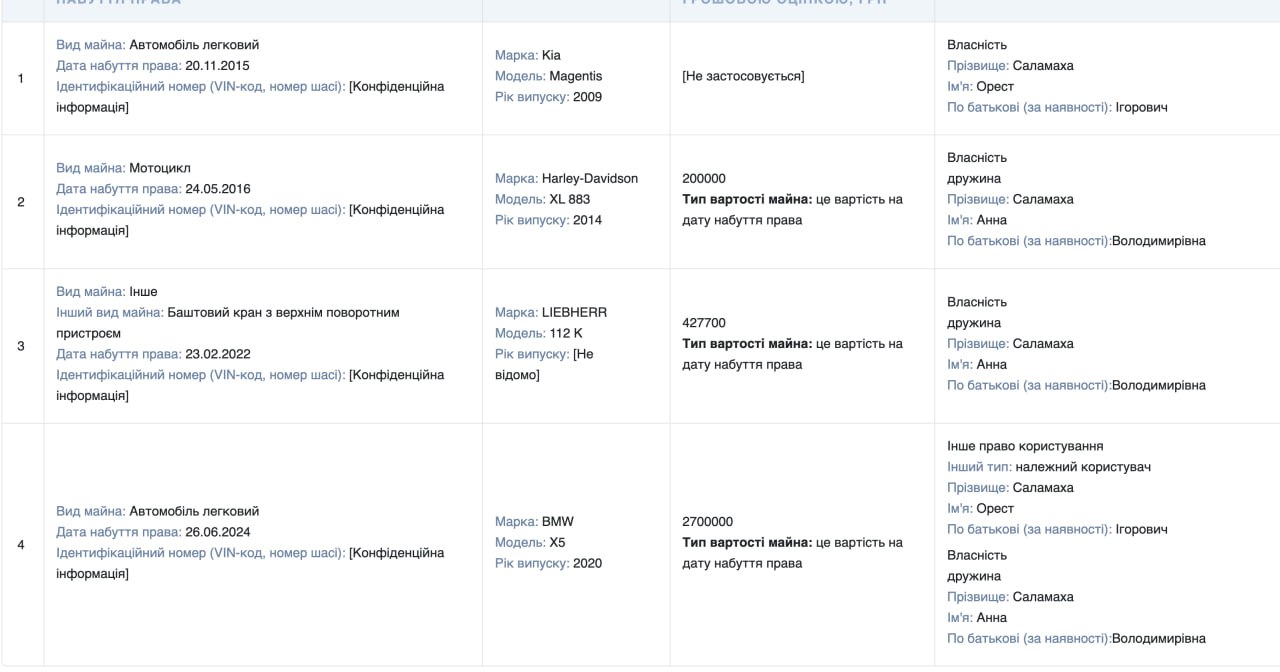Click 'Вид майна: Мотоцикл'

click(x=123, y=168)
